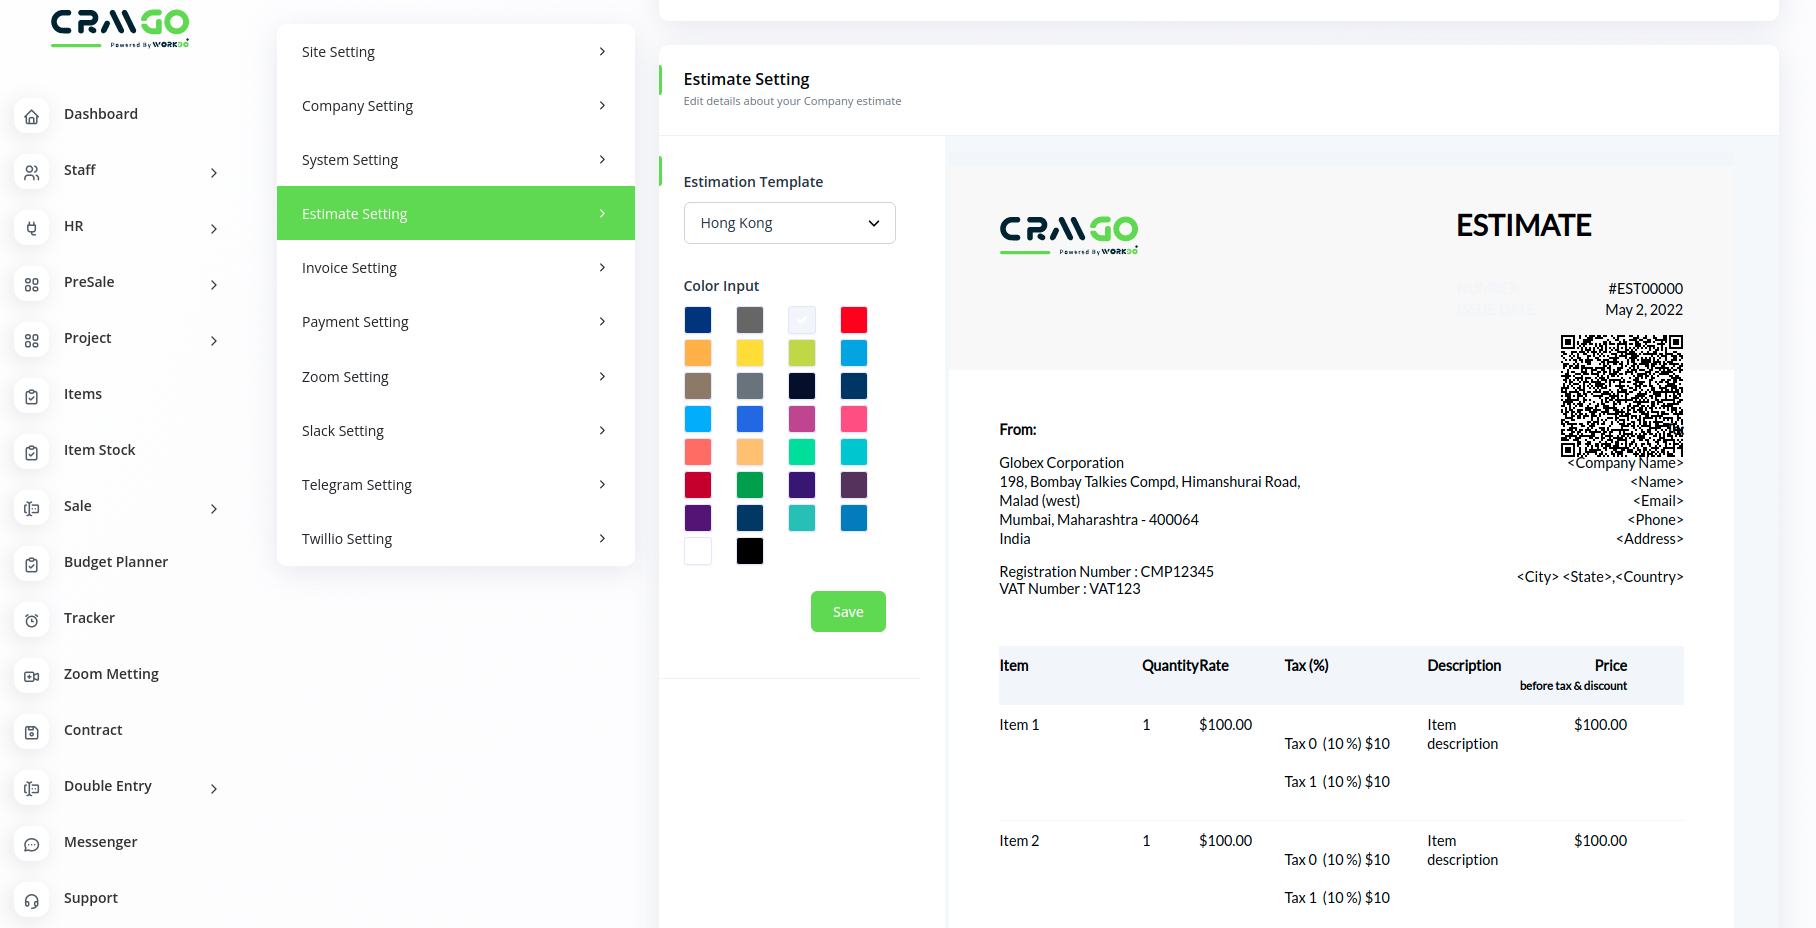Viewport: 1816px width, 928px height.
Task: Go to Slack Setting
Action: click(x=456, y=431)
